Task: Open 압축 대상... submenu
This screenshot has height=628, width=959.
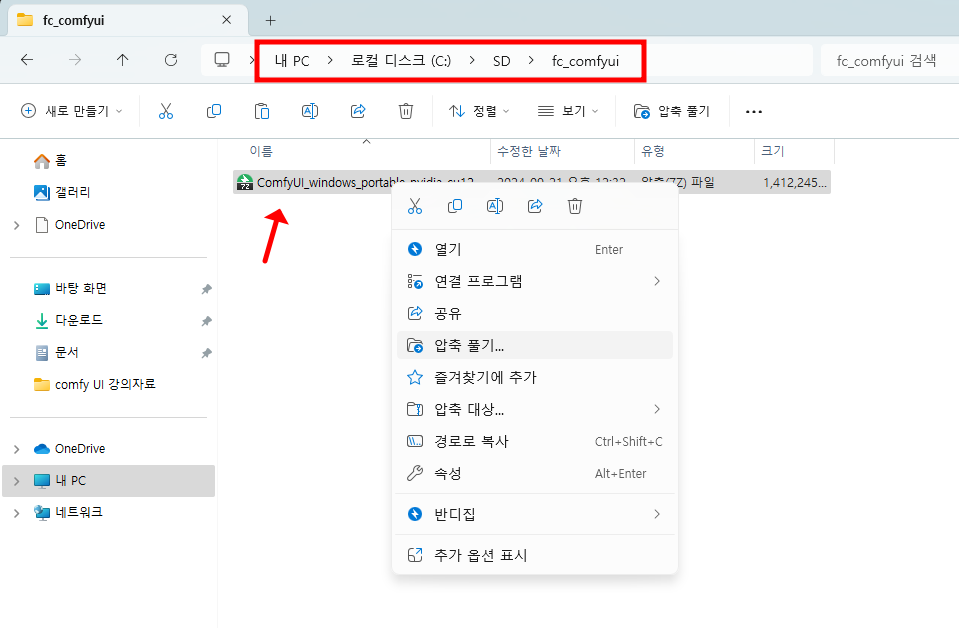Action: click(535, 409)
